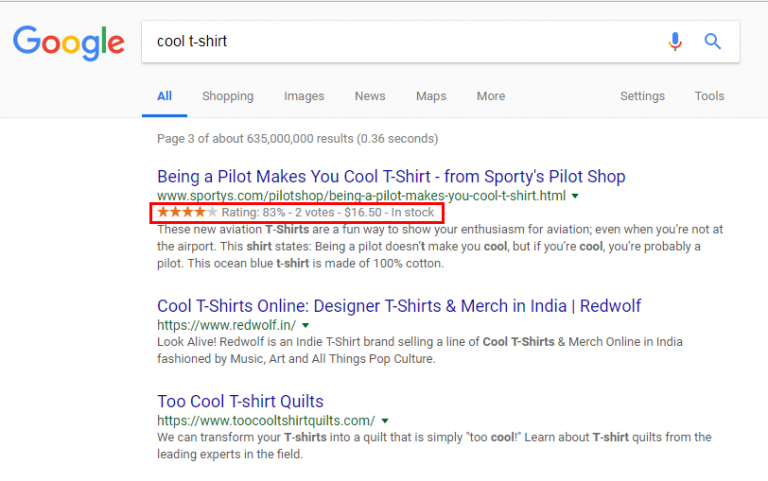Click the blue magnifying glass search icon
Viewport: 768px width, 481px height.
click(713, 42)
